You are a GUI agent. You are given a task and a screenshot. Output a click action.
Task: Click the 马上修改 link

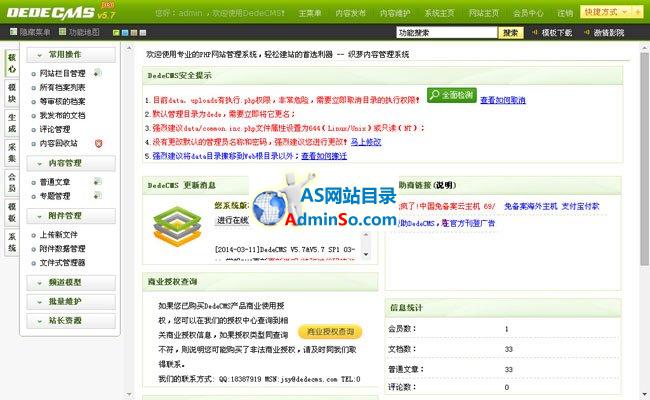click(366, 142)
